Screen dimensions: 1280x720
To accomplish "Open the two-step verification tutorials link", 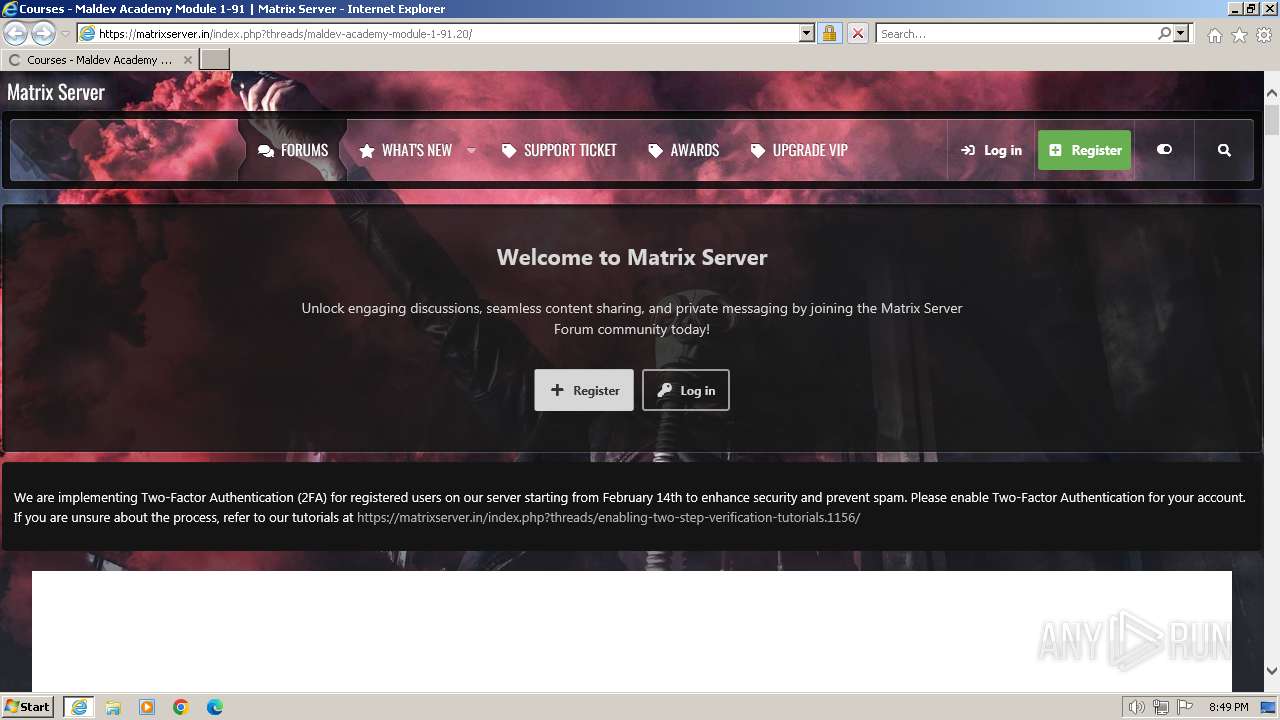I will (x=608, y=518).
